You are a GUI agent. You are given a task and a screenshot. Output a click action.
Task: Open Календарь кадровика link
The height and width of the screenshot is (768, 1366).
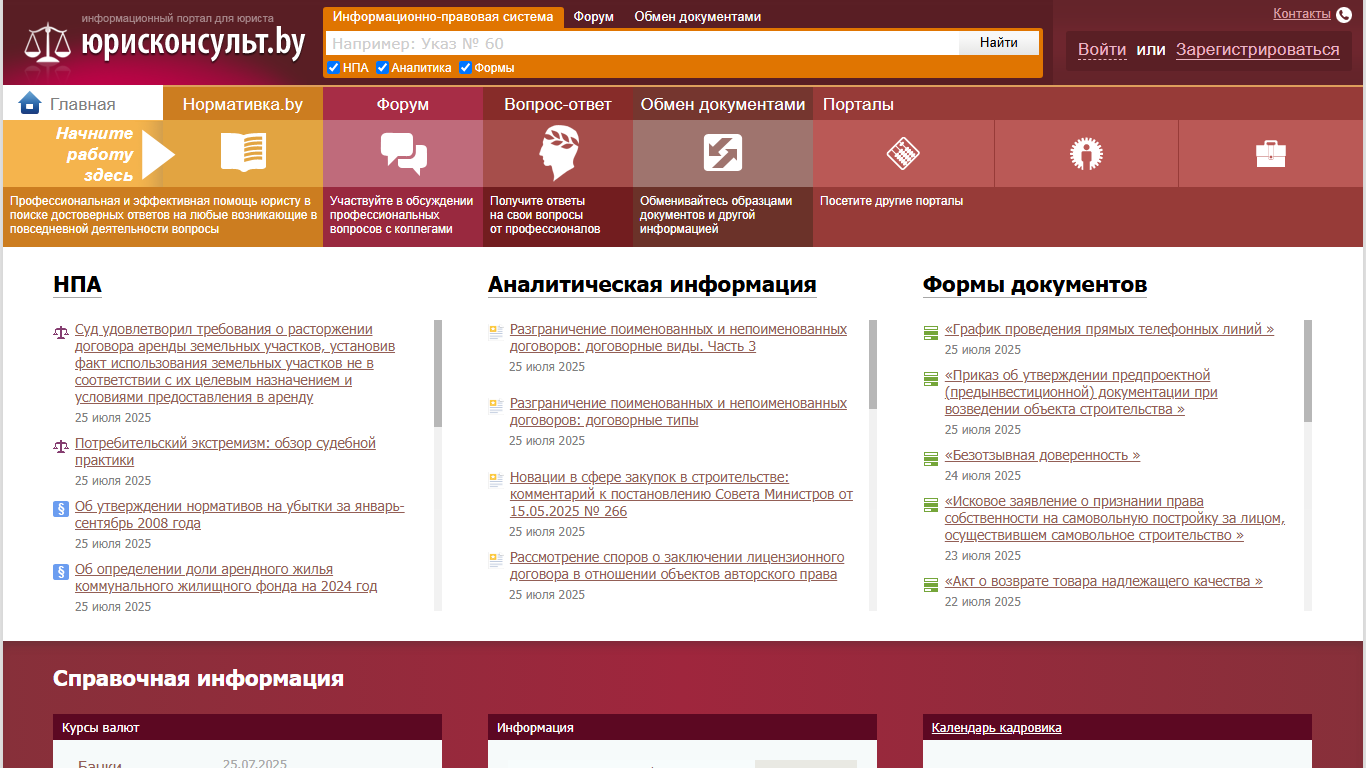click(996, 728)
